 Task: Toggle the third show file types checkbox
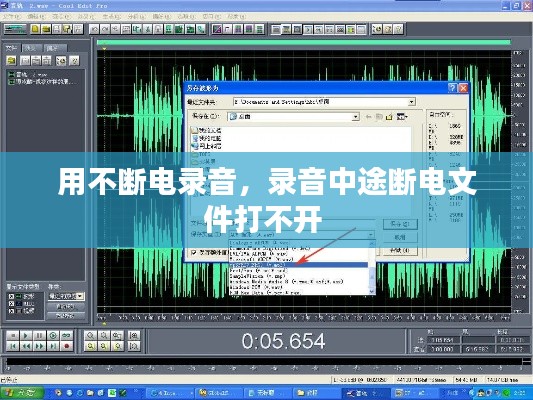[11, 311]
